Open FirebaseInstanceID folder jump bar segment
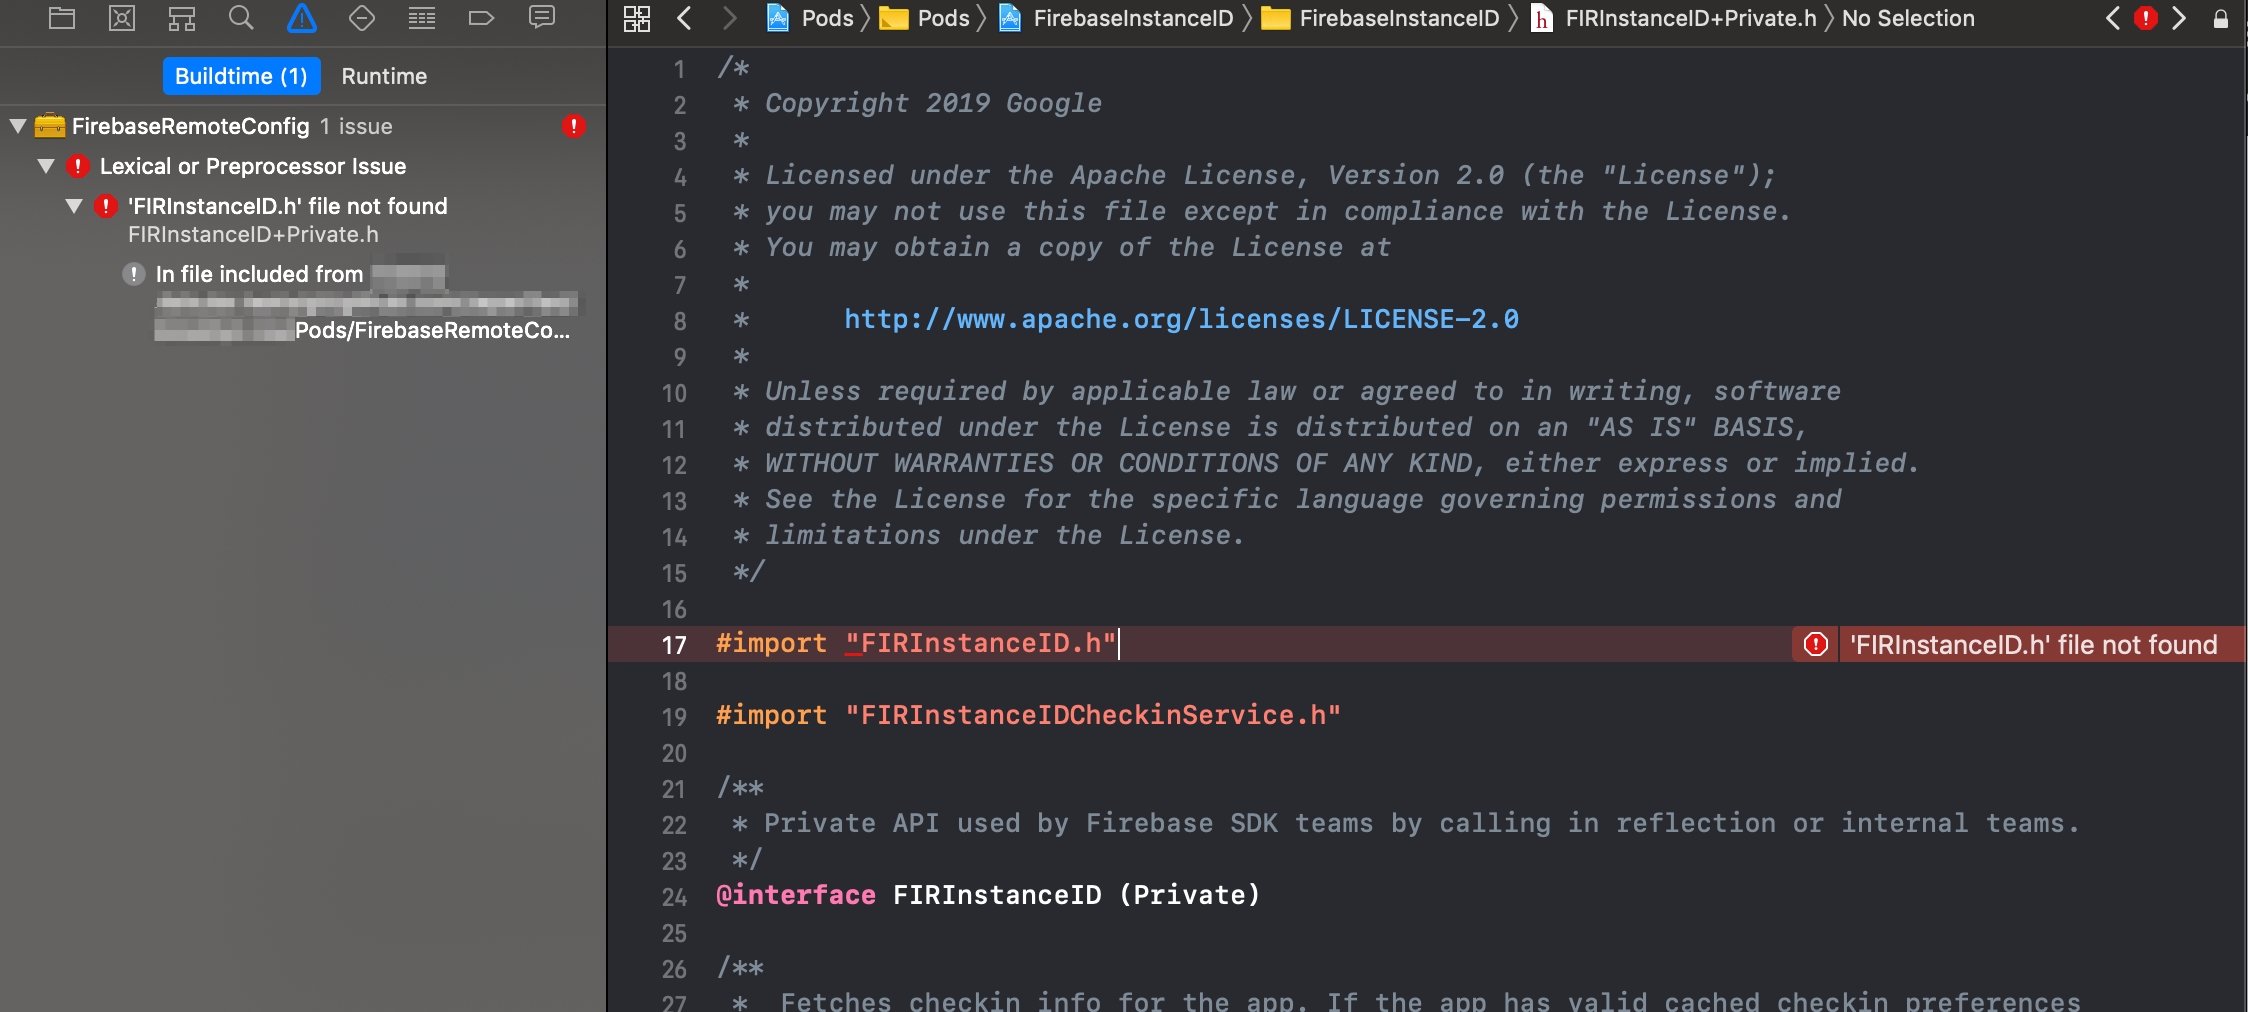The width and height of the screenshot is (2248, 1012). click(x=1381, y=18)
